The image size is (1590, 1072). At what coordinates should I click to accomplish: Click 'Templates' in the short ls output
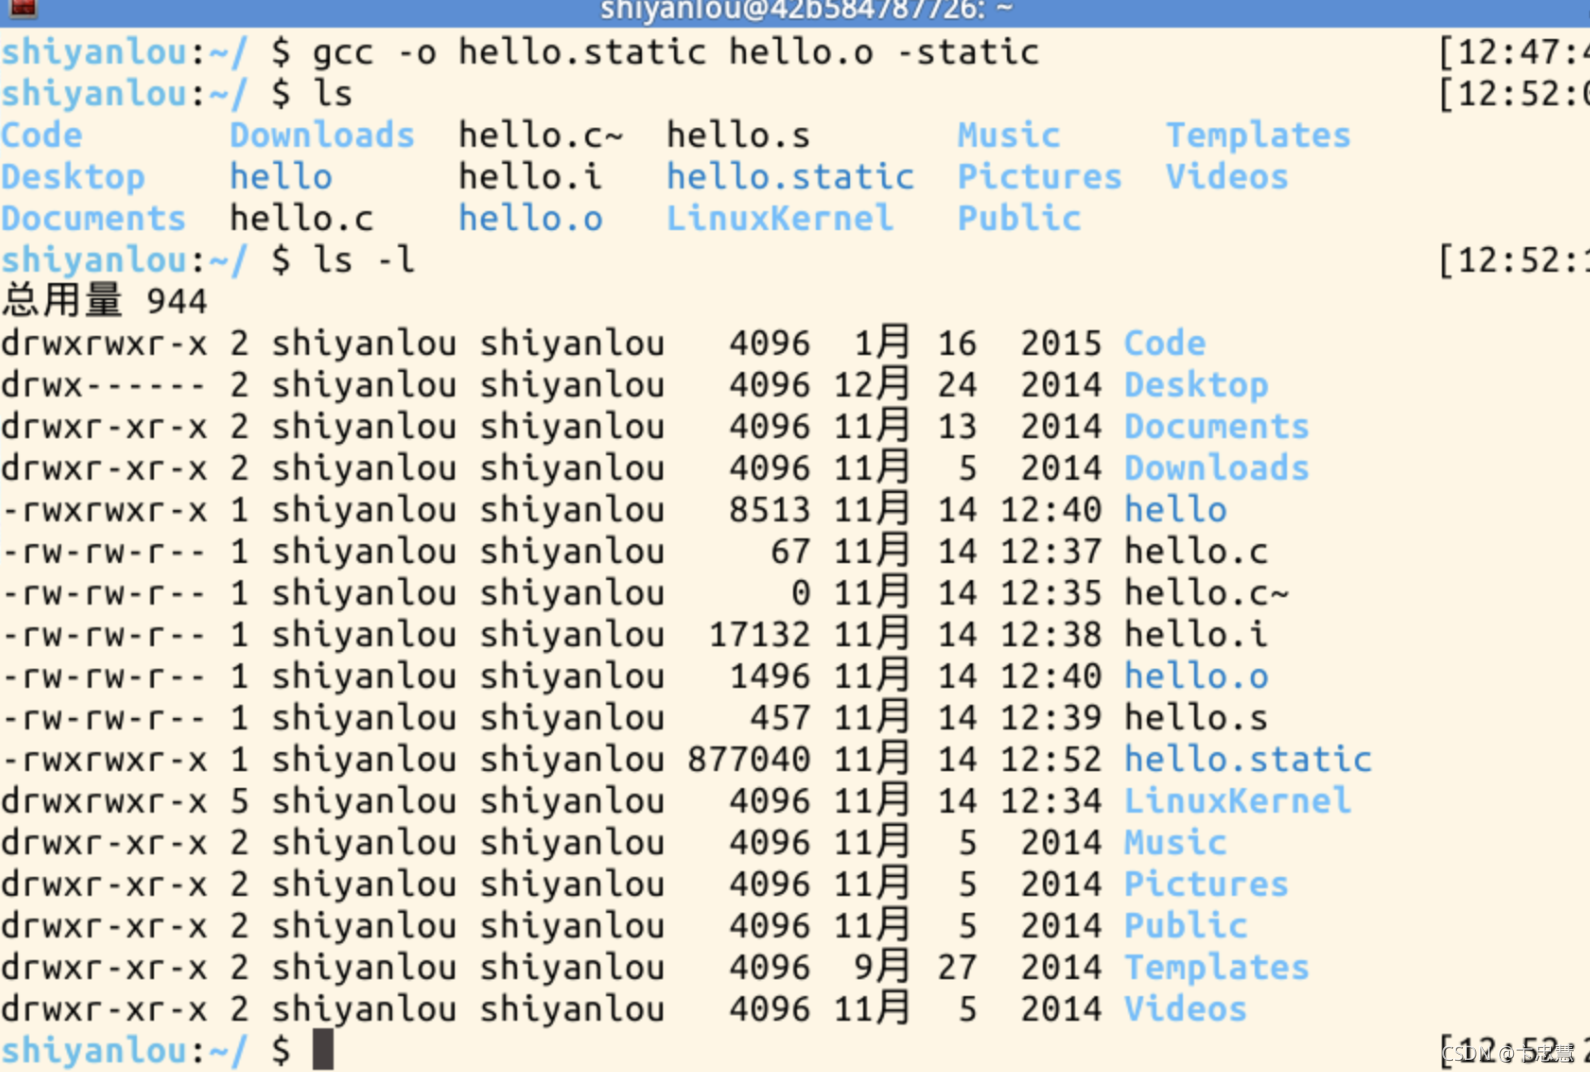click(1258, 135)
